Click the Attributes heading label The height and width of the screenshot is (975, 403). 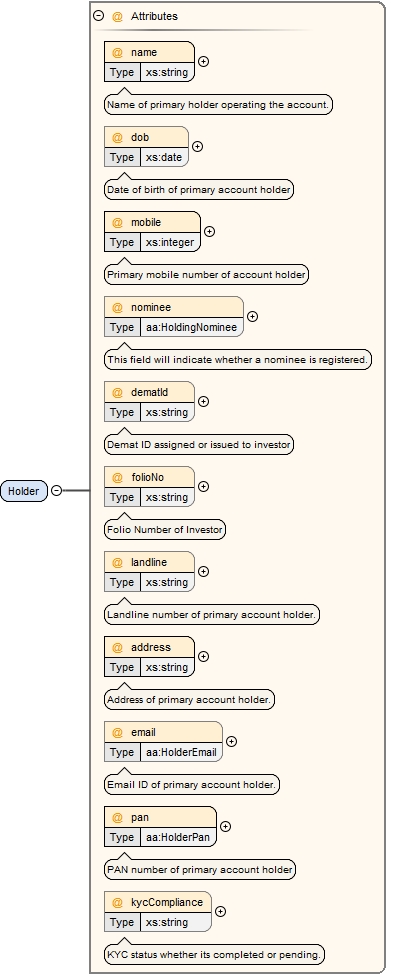154,17
